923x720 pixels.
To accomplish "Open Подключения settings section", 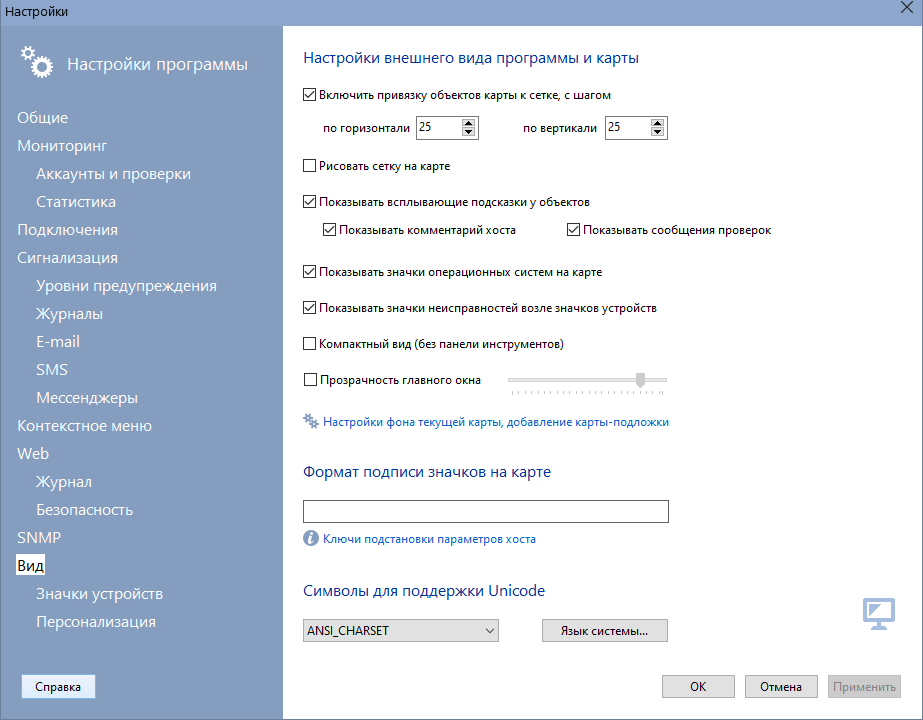I will point(68,230).
